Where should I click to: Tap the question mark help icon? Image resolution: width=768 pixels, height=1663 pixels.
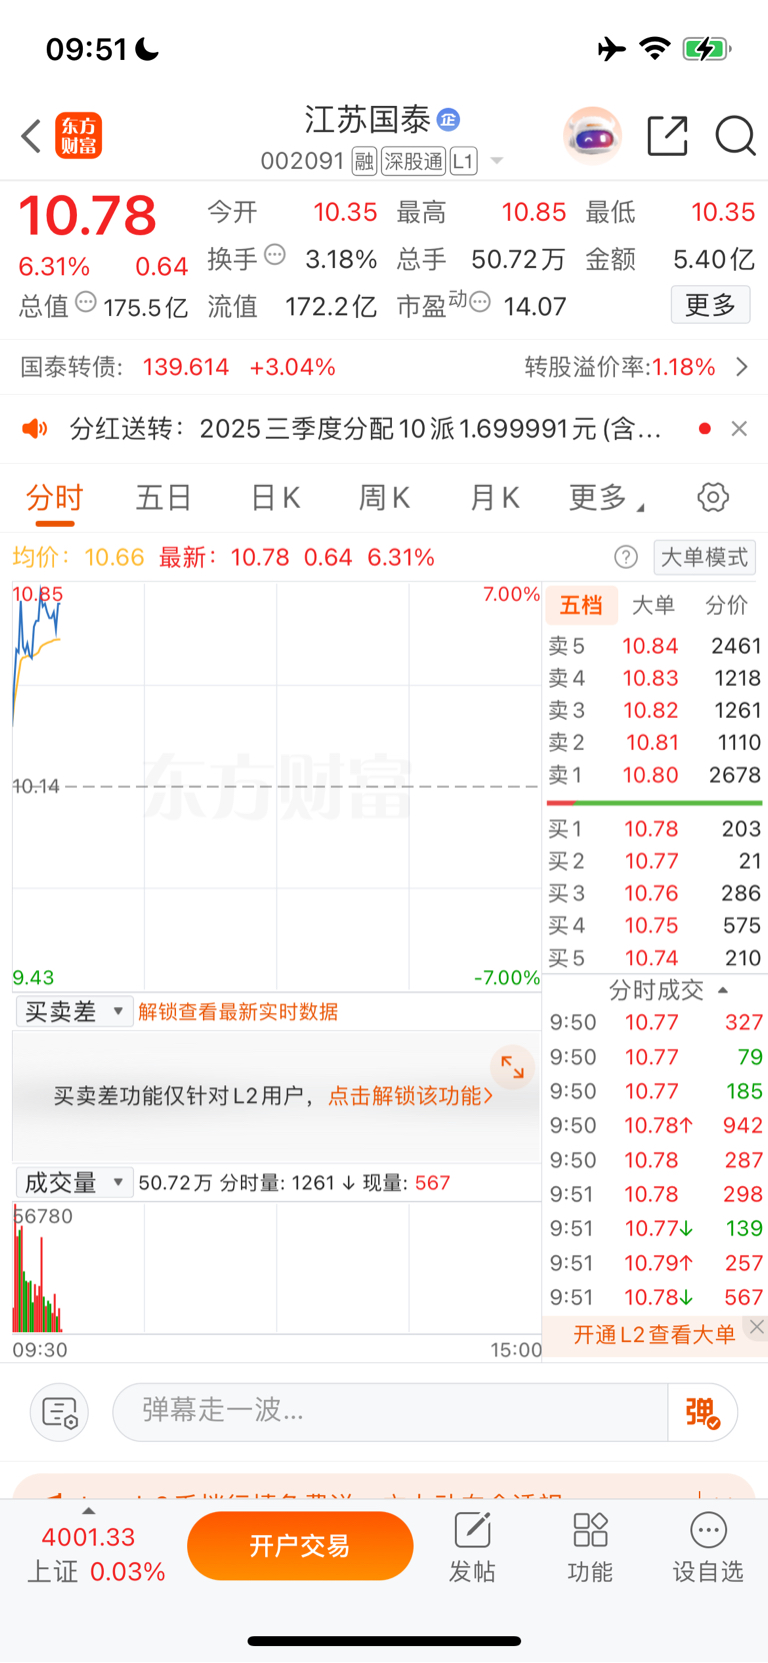click(626, 557)
